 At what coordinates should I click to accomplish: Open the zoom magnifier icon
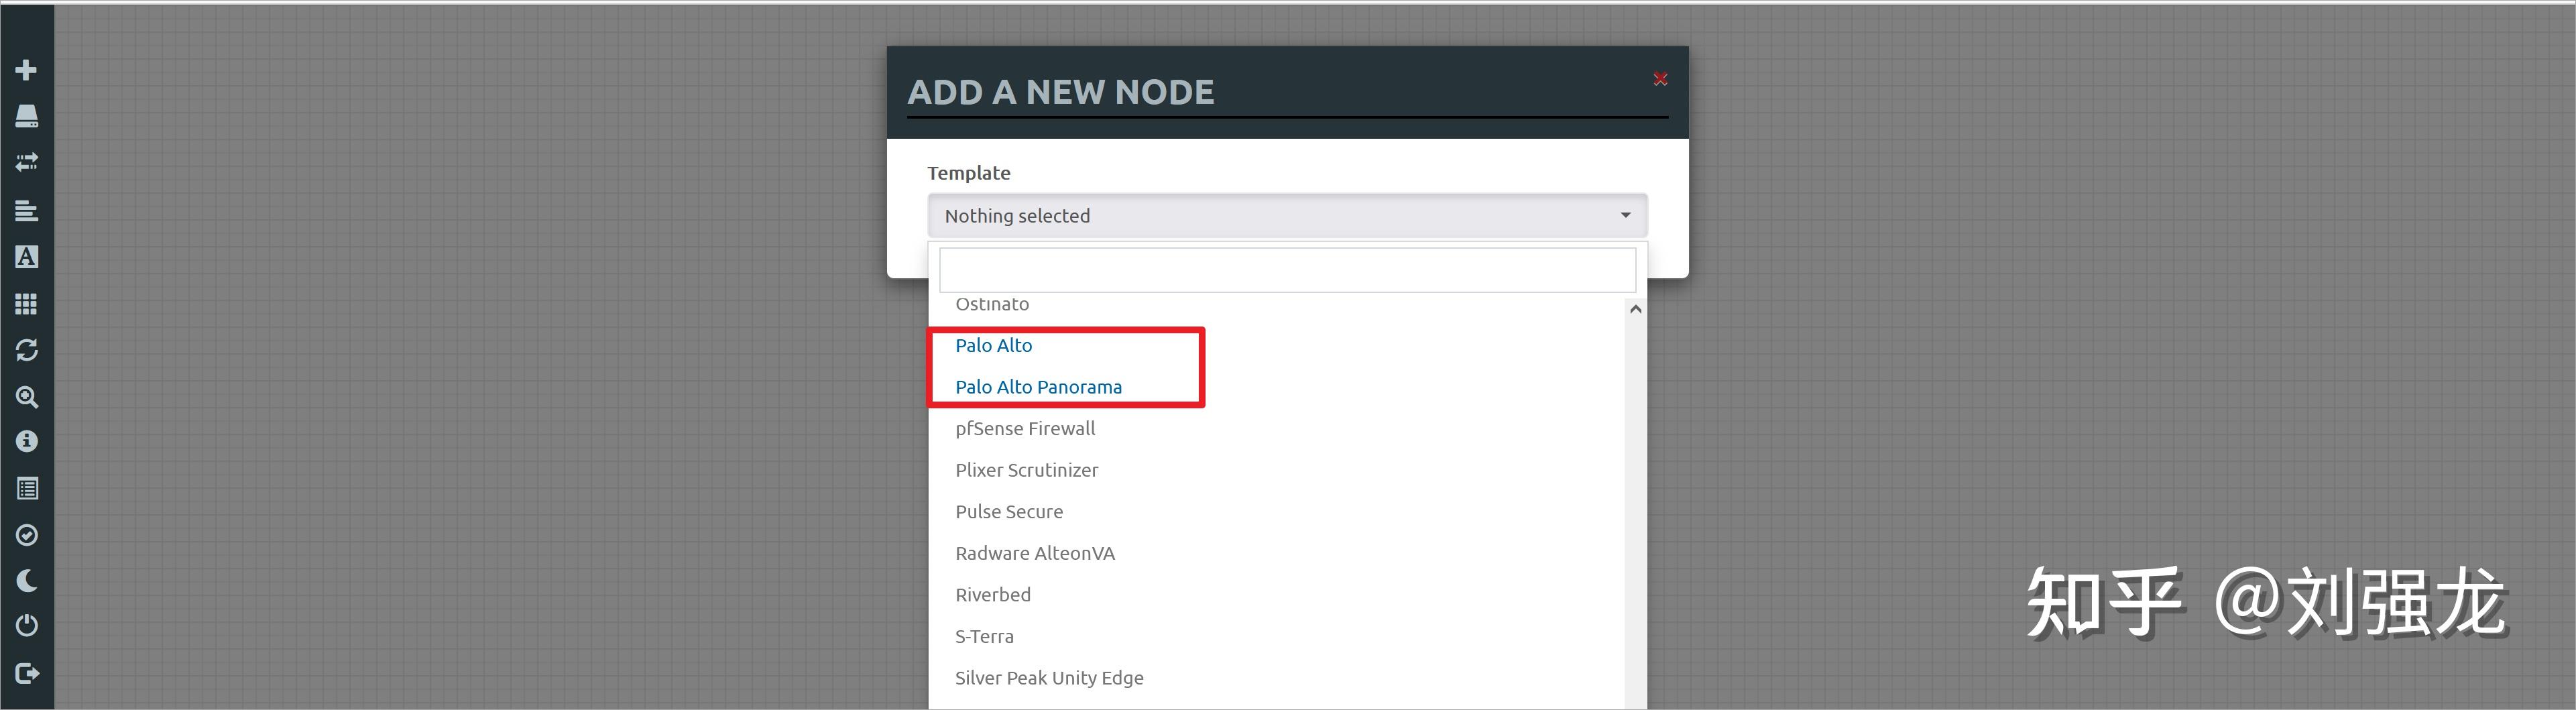[27, 397]
